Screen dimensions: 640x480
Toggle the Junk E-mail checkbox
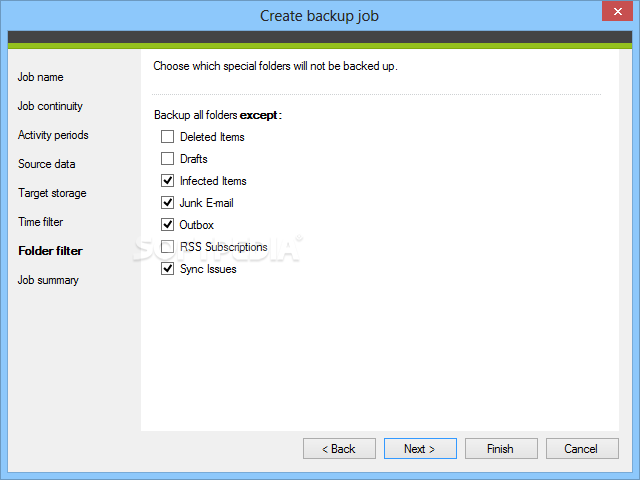168,203
